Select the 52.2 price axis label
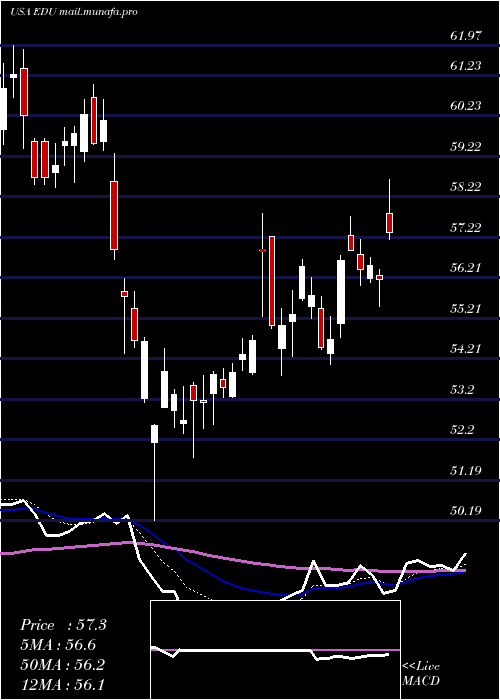The width and height of the screenshot is (500, 700). [462, 430]
